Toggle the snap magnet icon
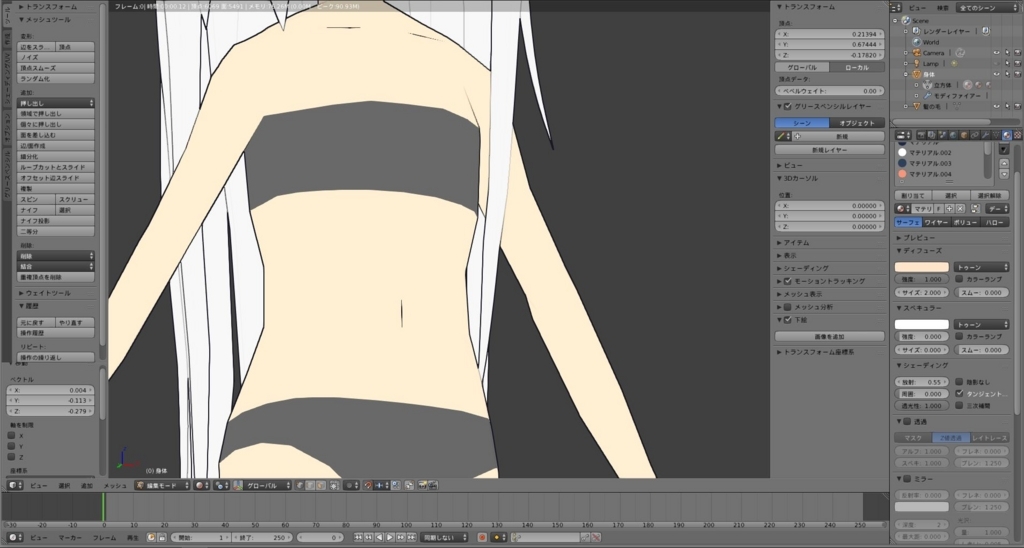 pyautogui.click(x=368, y=485)
